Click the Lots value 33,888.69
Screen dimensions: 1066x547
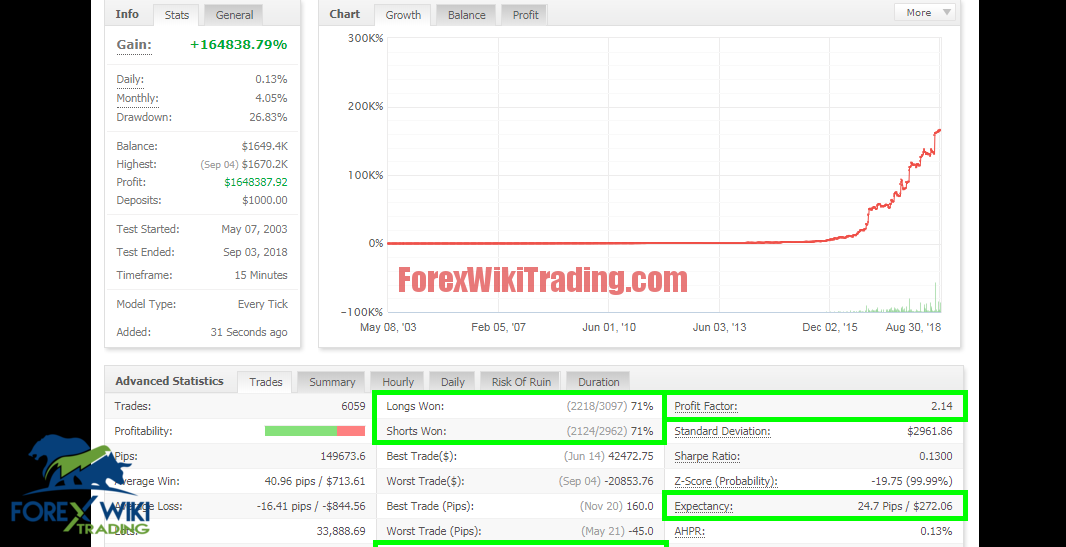tap(341, 531)
